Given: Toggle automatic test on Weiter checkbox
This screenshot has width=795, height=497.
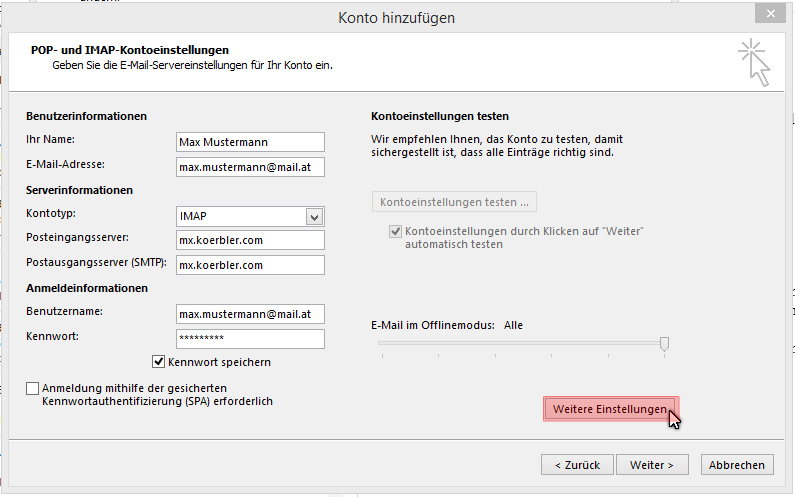Looking at the screenshot, I should click(395, 232).
